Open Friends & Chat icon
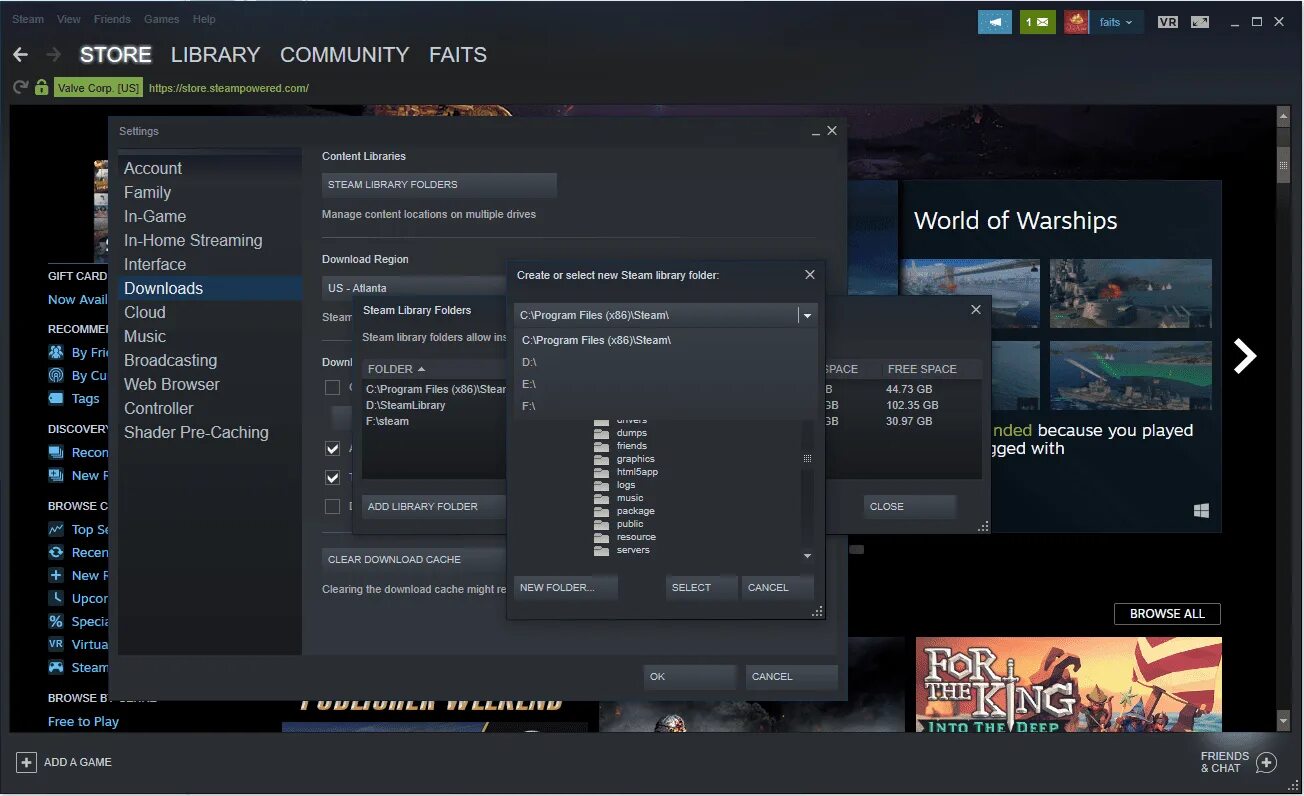Screen dimensions: 1304x796 1266,762
